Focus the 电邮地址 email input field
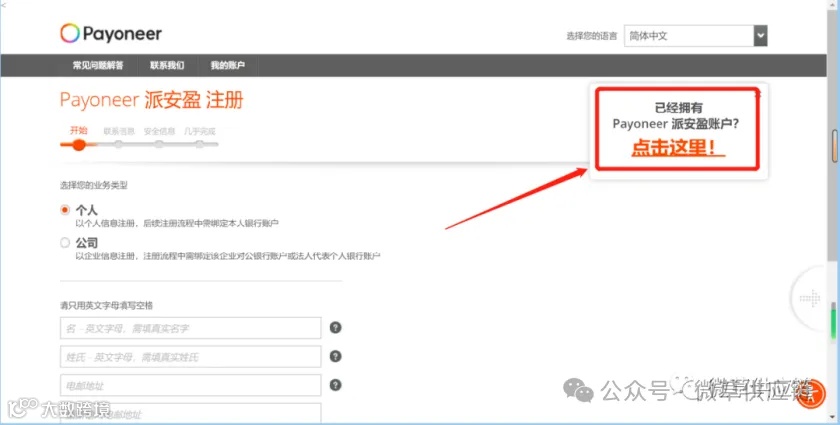The height and width of the screenshot is (425, 840). point(190,385)
